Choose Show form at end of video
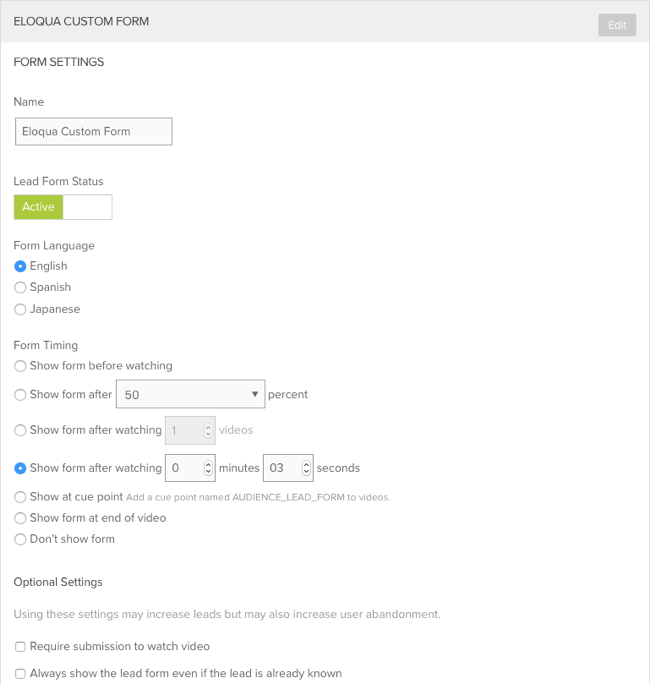This screenshot has width=650, height=684. [x=20, y=518]
